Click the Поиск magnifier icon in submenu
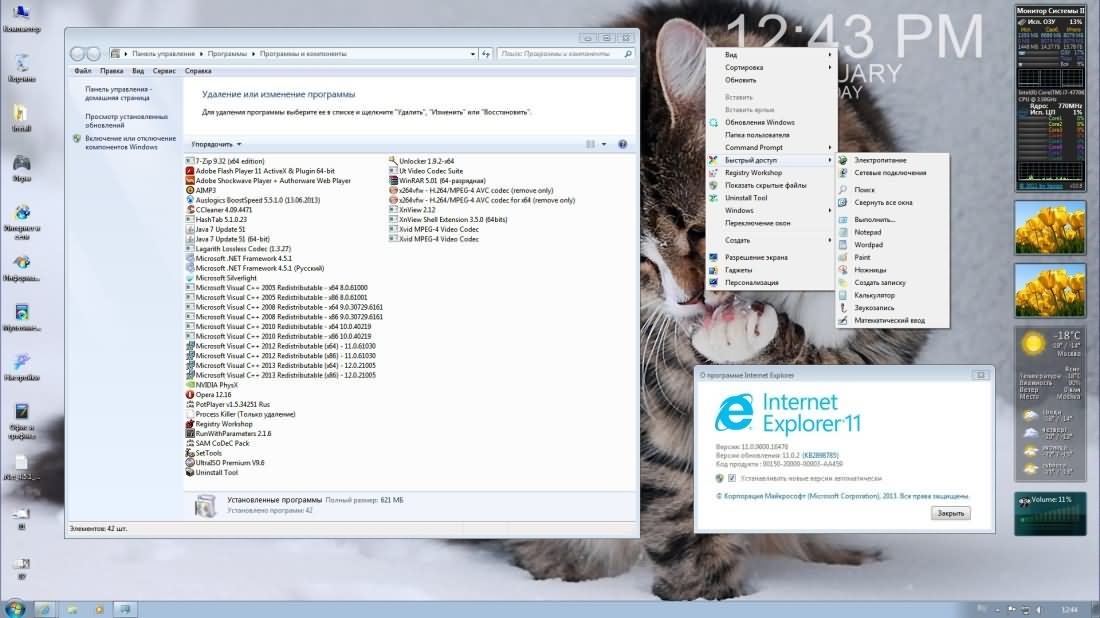1100x618 pixels. (x=843, y=189)
